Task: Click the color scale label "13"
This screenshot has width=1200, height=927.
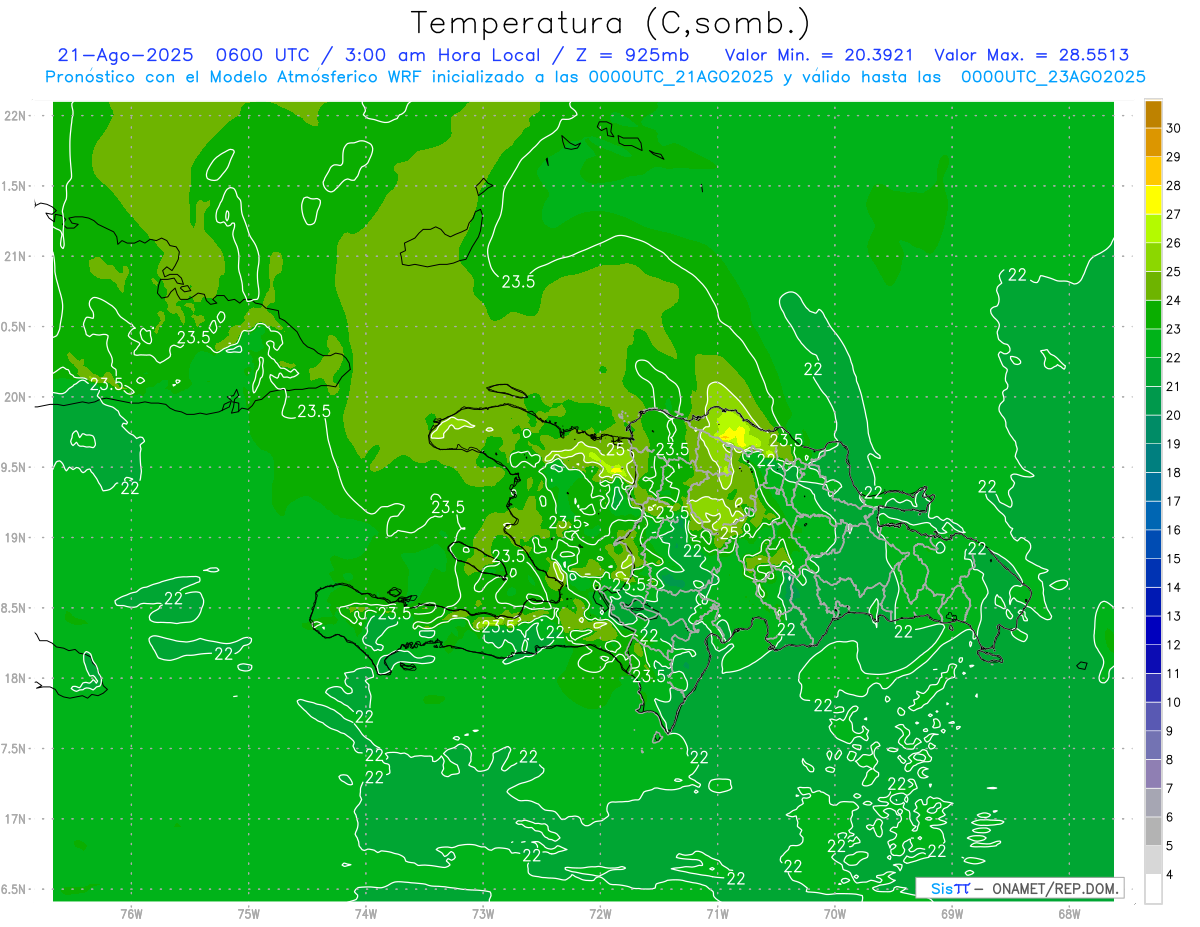Action: pos(1174,616)
